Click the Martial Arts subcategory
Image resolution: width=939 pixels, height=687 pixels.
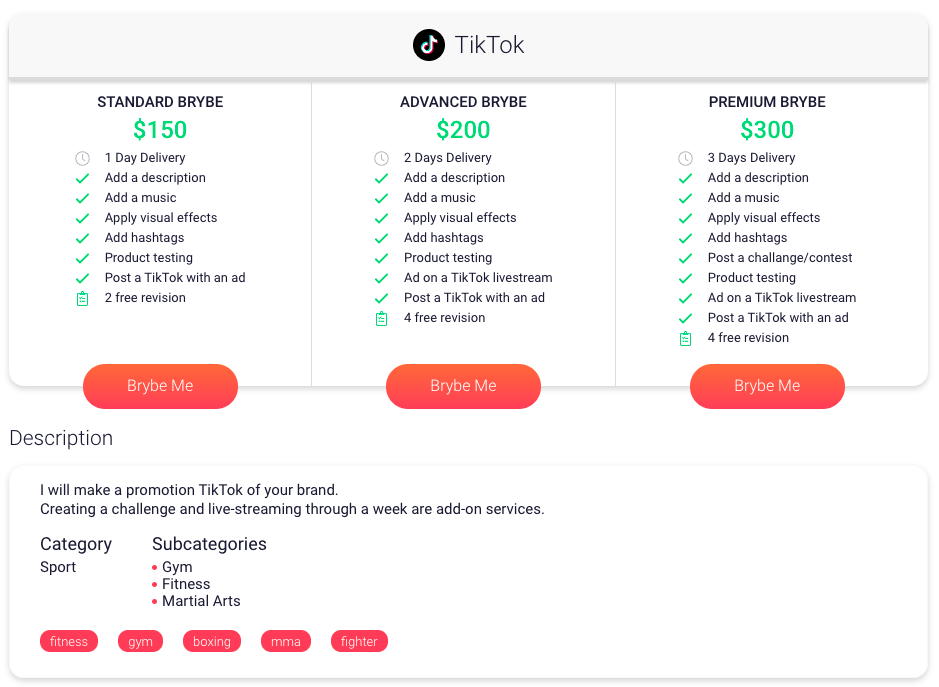(201, 601)
